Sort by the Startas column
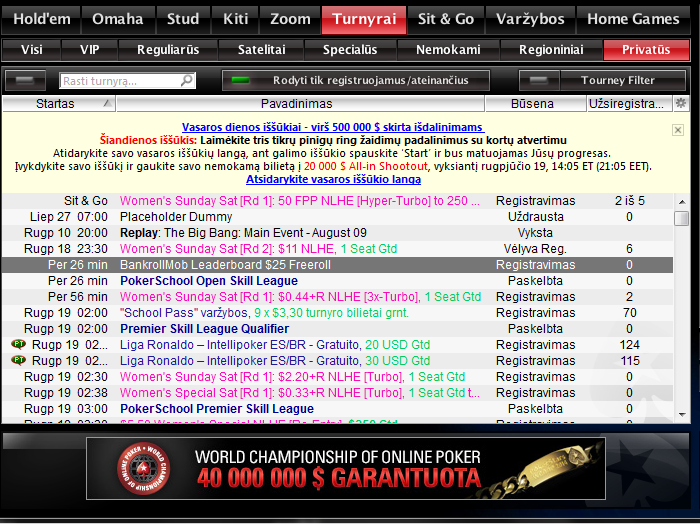Viewport: 700px width, 524px height. 58,104
